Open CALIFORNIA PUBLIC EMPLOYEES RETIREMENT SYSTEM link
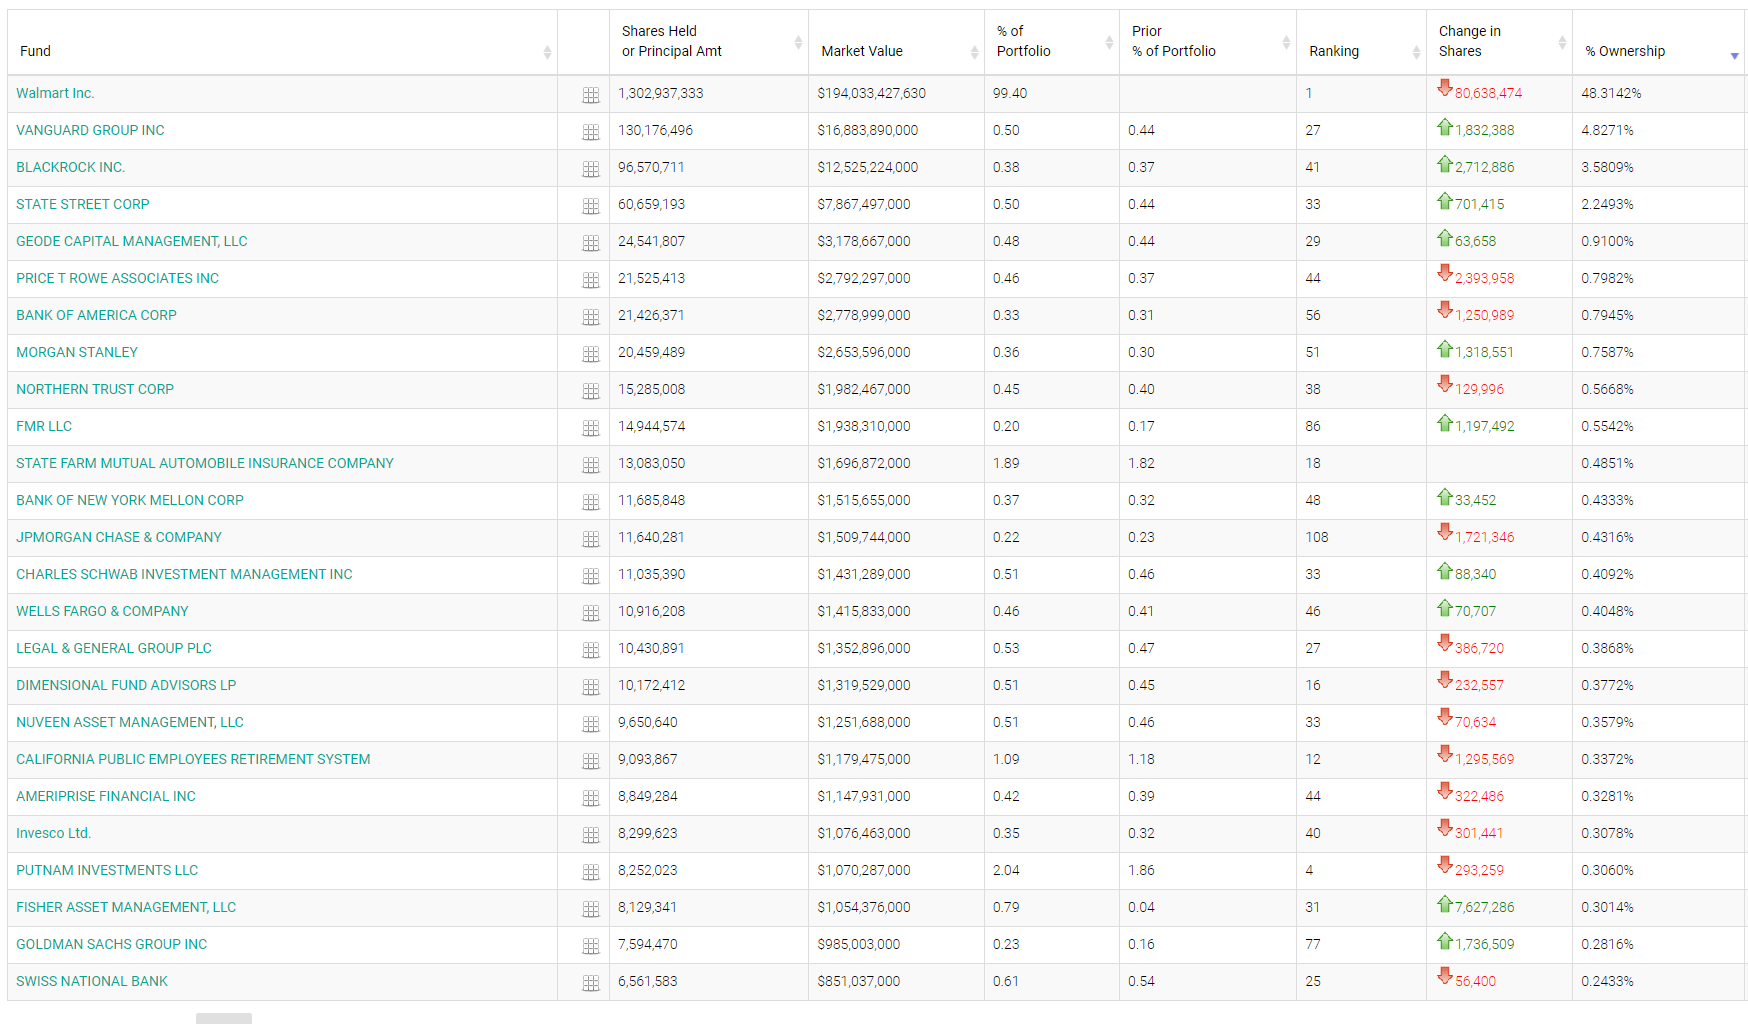This screenshot has width=1748, height=1024. tap(193, 759)
